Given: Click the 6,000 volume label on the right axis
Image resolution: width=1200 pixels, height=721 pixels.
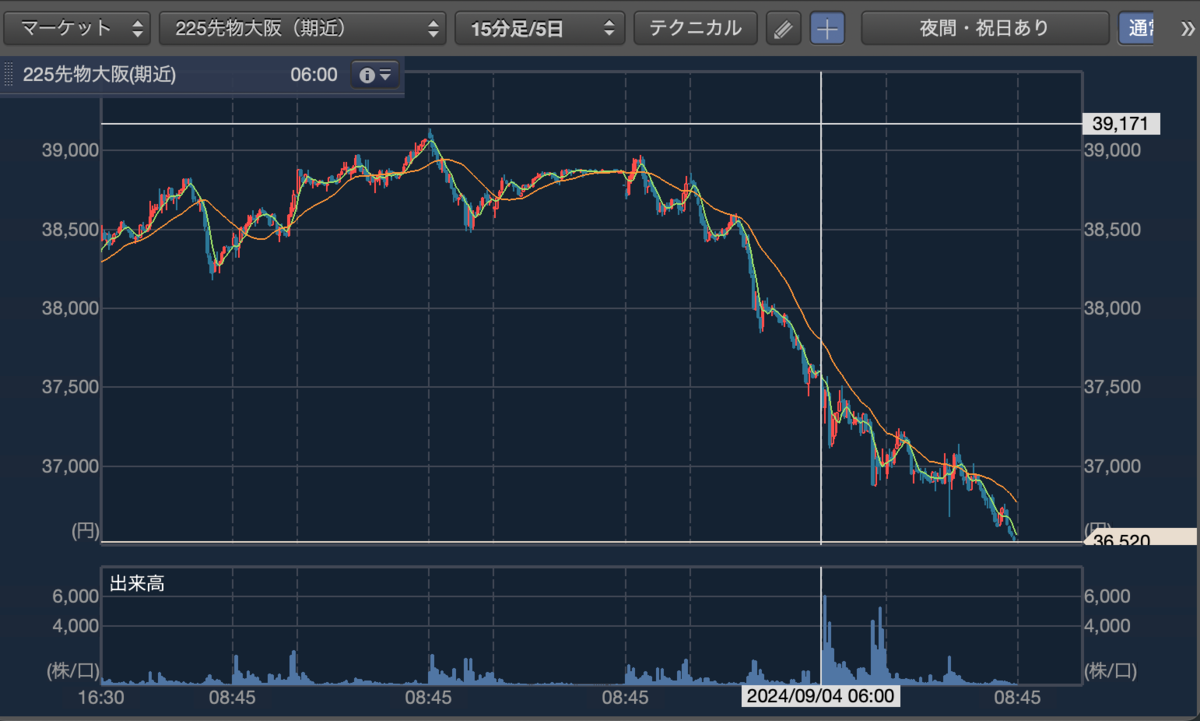Looking at the screenshot, I should (x=1109, y=596).
